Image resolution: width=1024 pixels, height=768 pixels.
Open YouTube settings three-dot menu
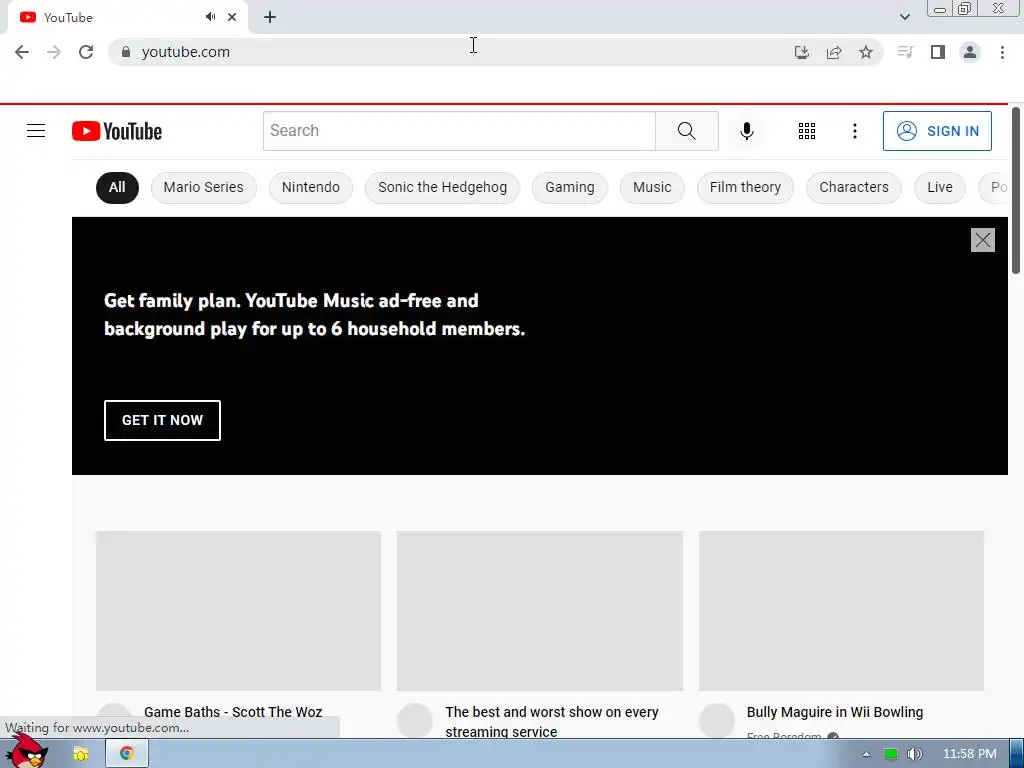point(854,131)
